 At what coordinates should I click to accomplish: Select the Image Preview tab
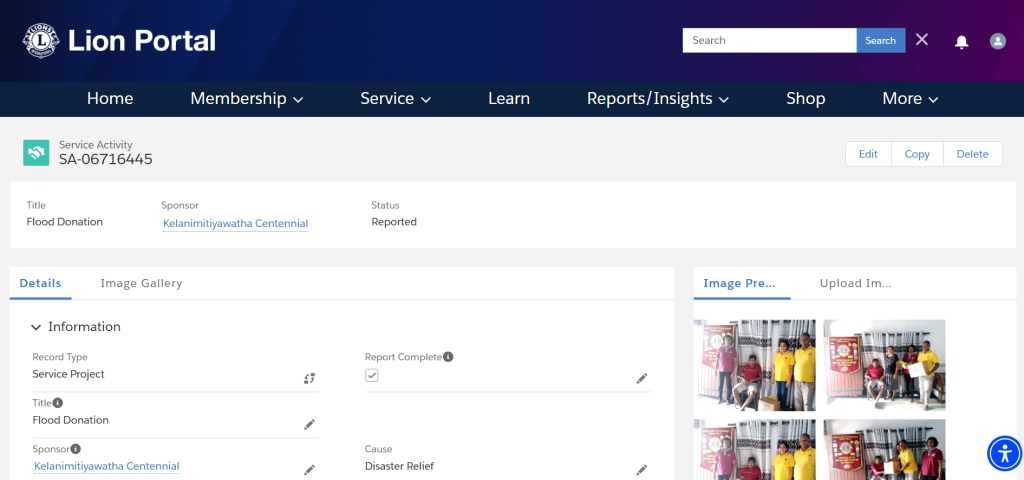[x=739, y=283]
